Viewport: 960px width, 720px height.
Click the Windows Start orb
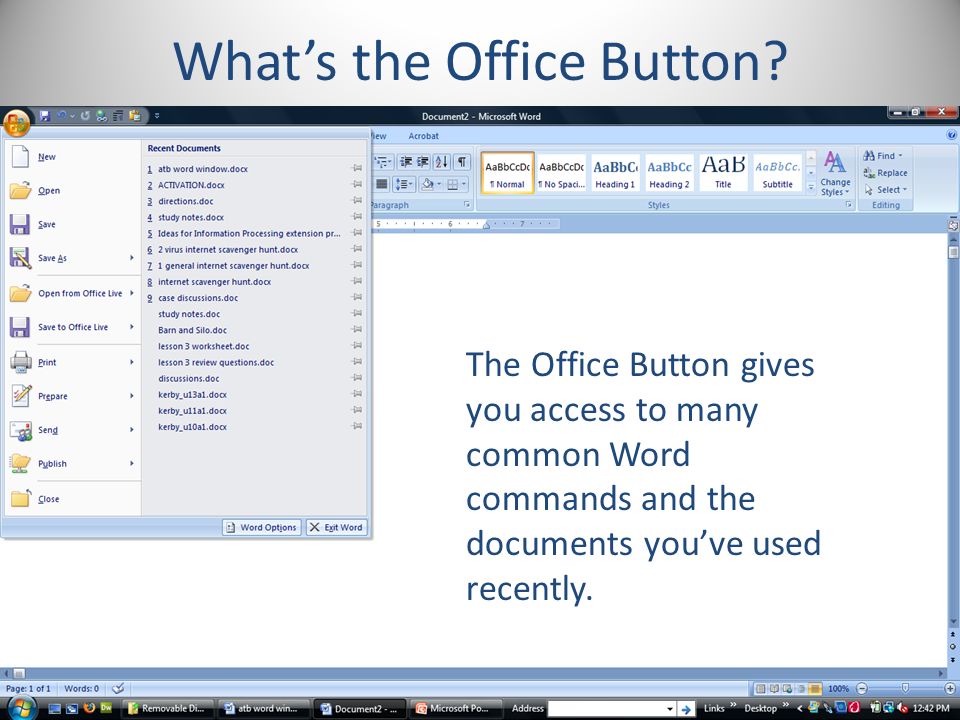click(21, 708)
